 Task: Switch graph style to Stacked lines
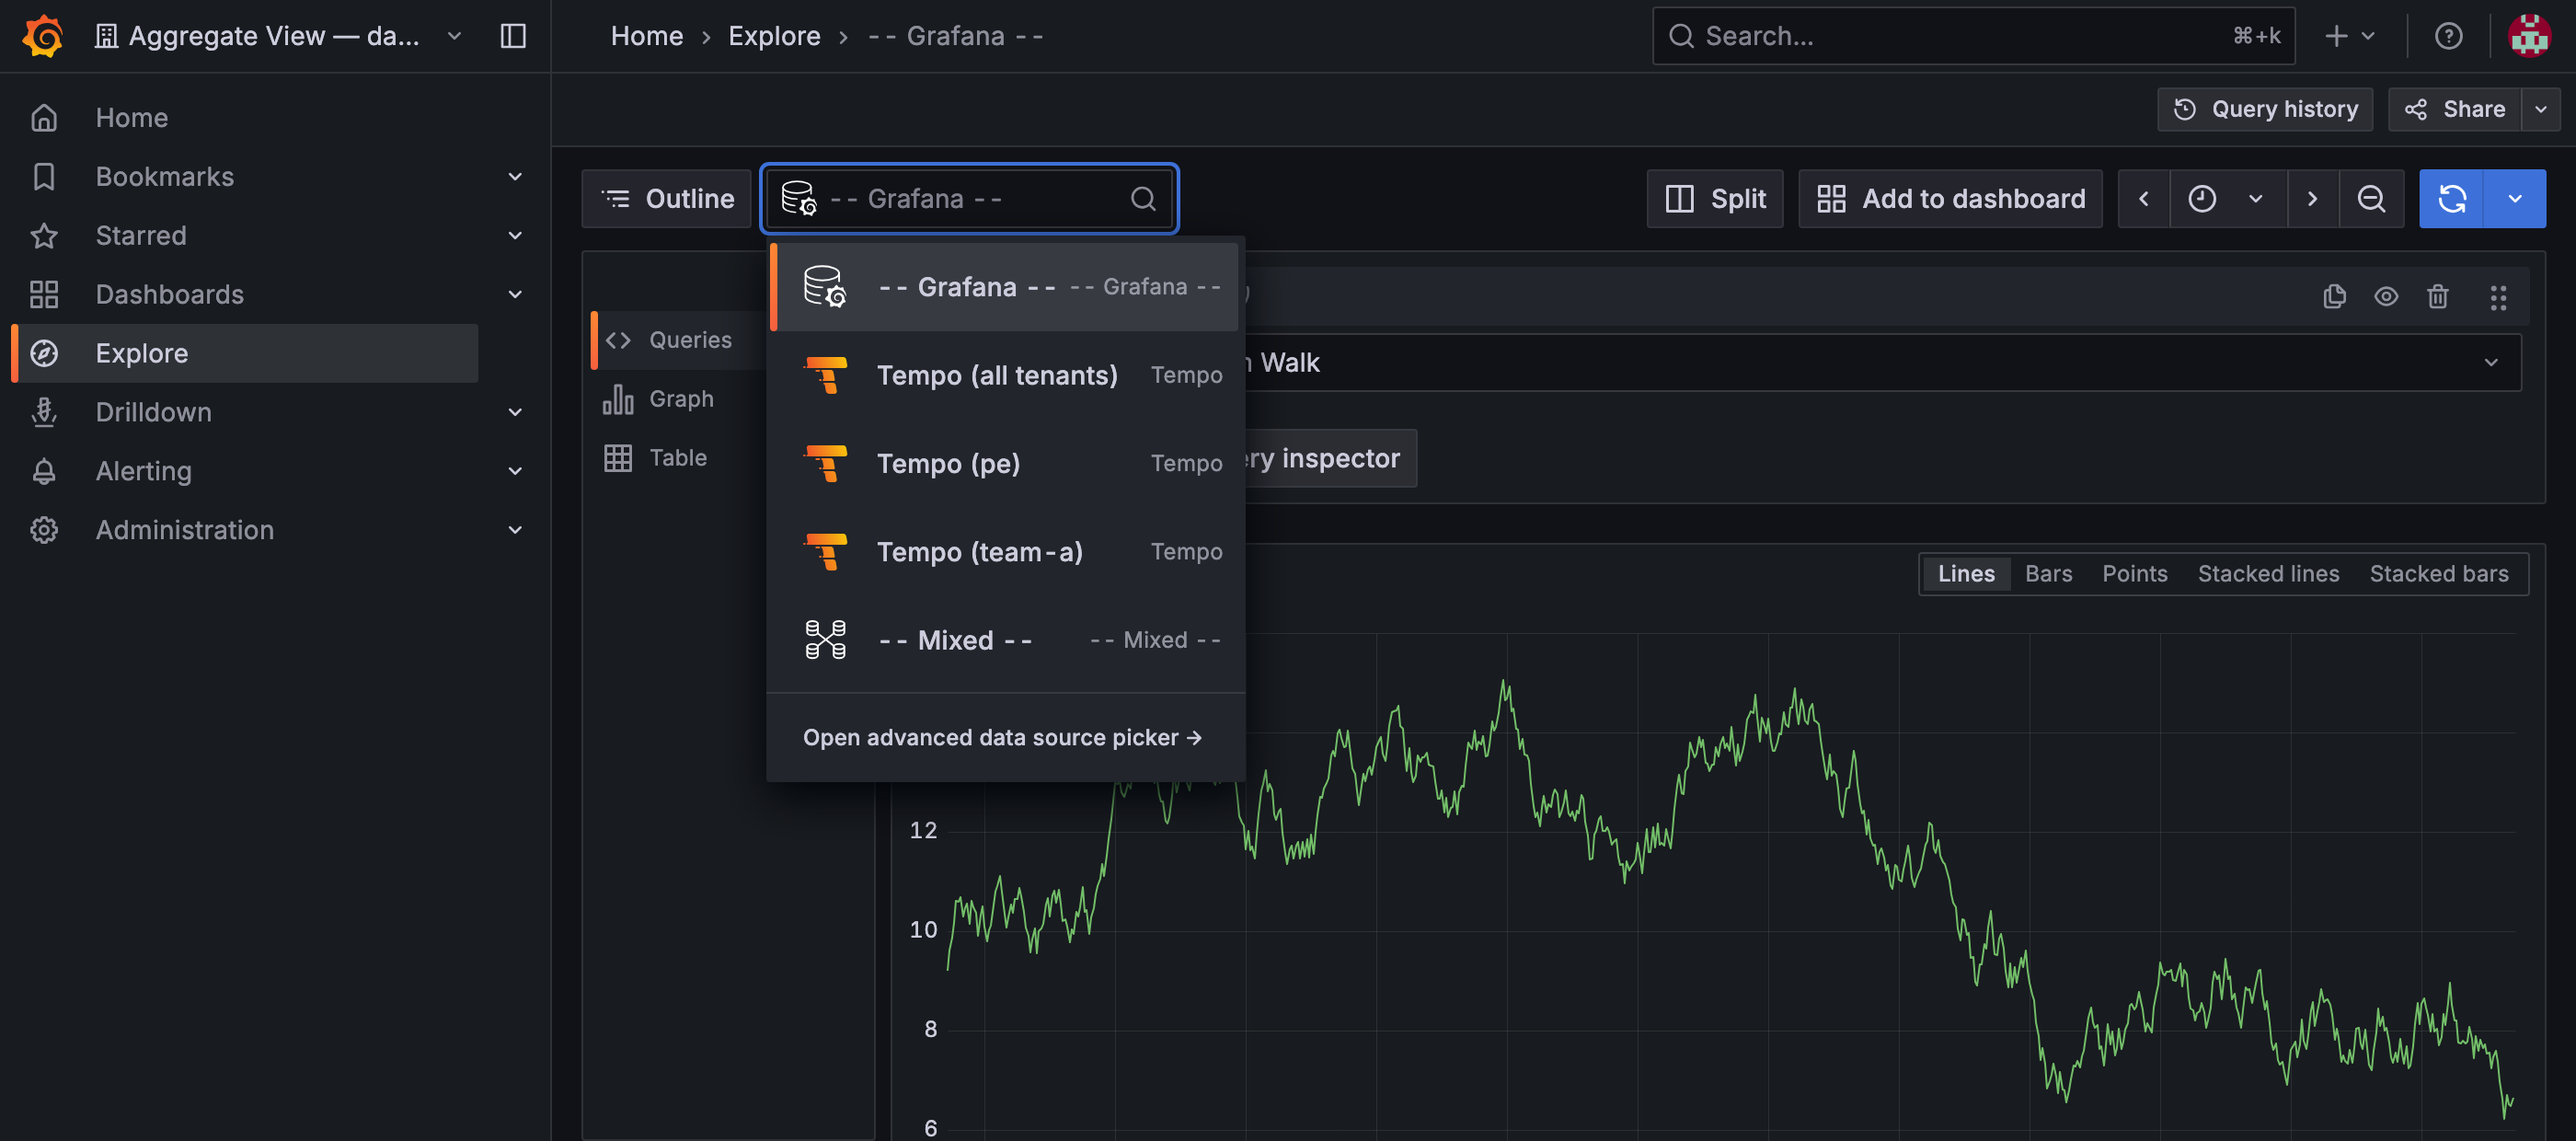point(2268,574)
